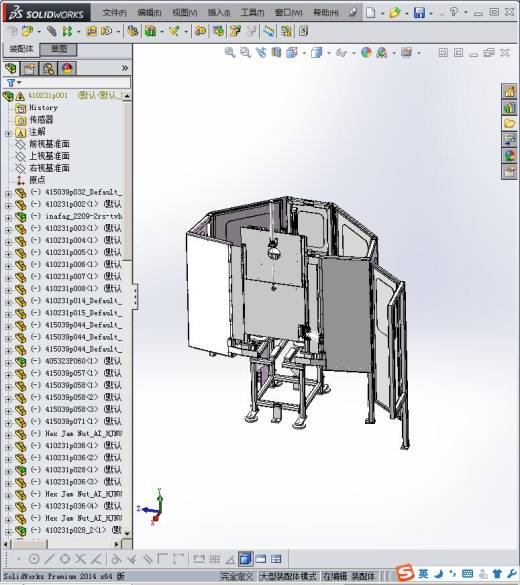
Task: Open the dropdown arrow beside New document
Action: click(382, 13)
